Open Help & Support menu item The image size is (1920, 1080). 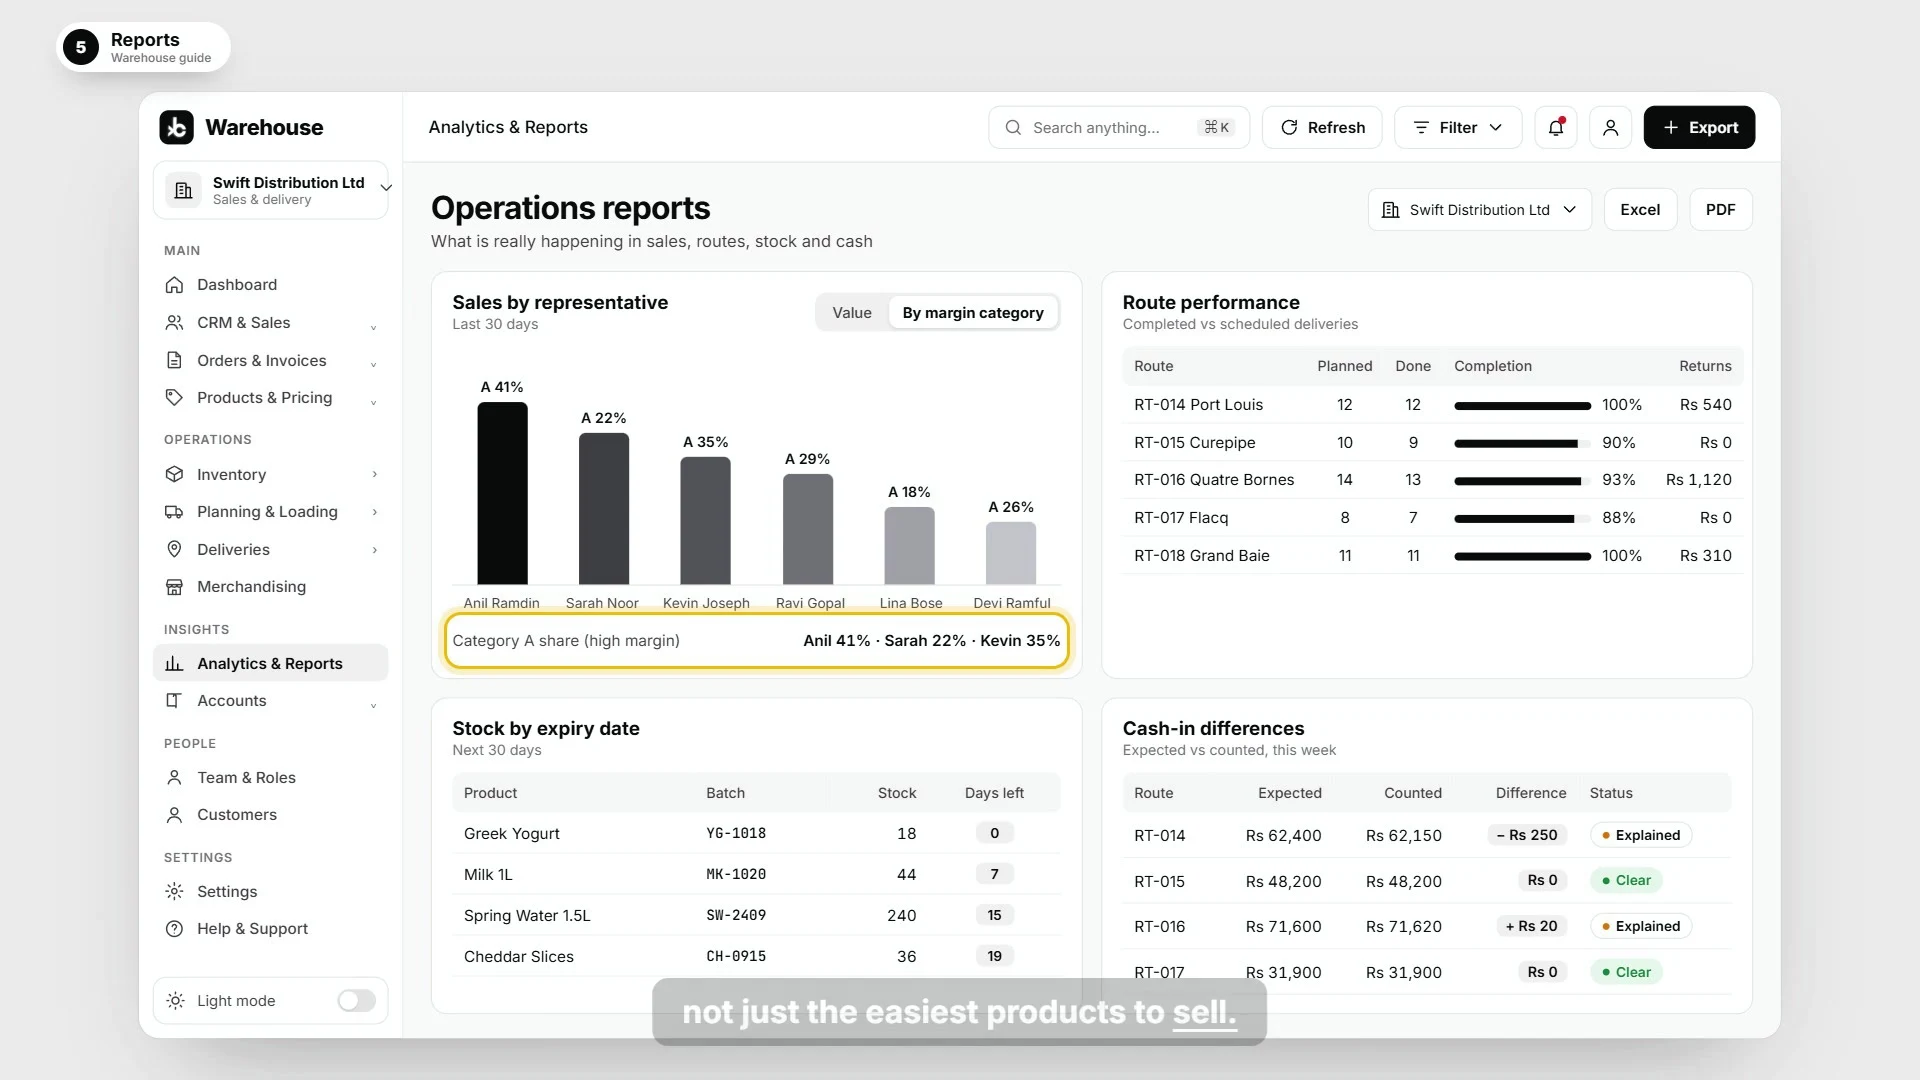[x=270, y=928]
